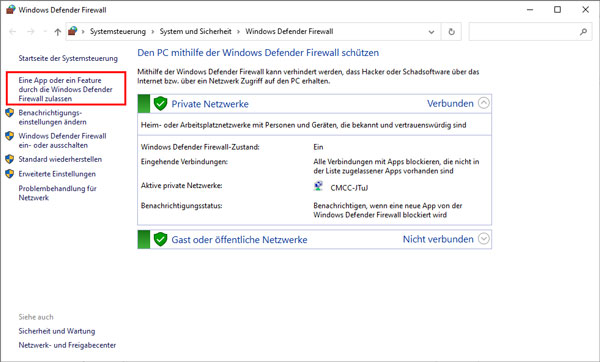The height and width of the screenshot is (362, 600).
Task: Select Windows Defender Firewall breadcrumb
Action: click(289, 32)
